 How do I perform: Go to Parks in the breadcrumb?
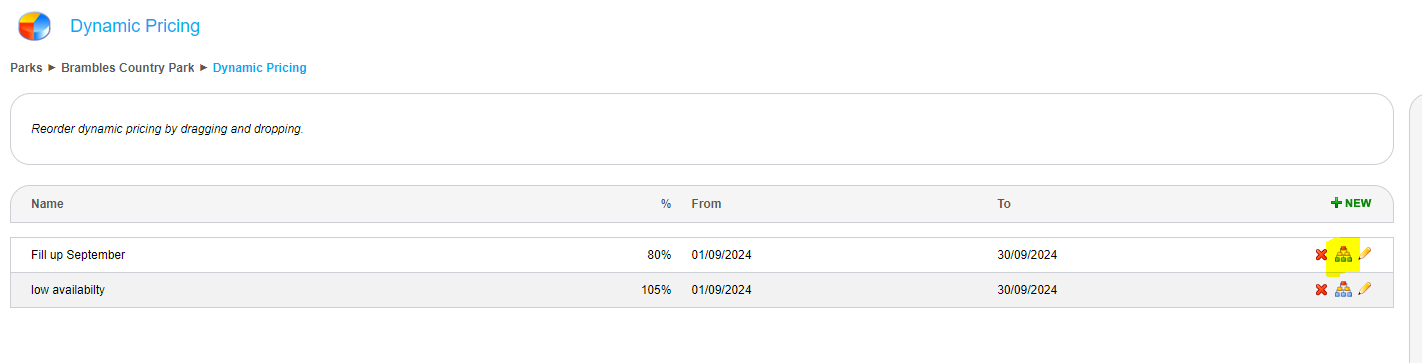26,68
